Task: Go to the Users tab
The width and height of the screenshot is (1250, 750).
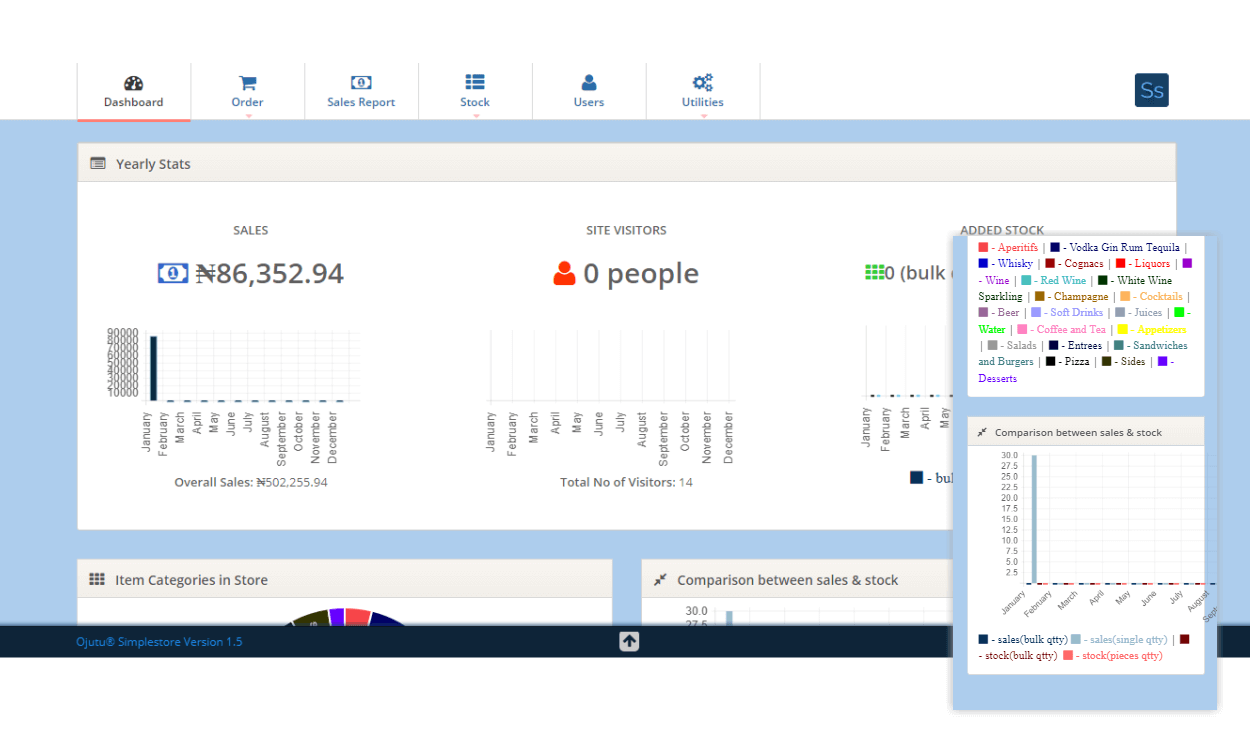Action: pyautogui.click(x=589, y=92)
